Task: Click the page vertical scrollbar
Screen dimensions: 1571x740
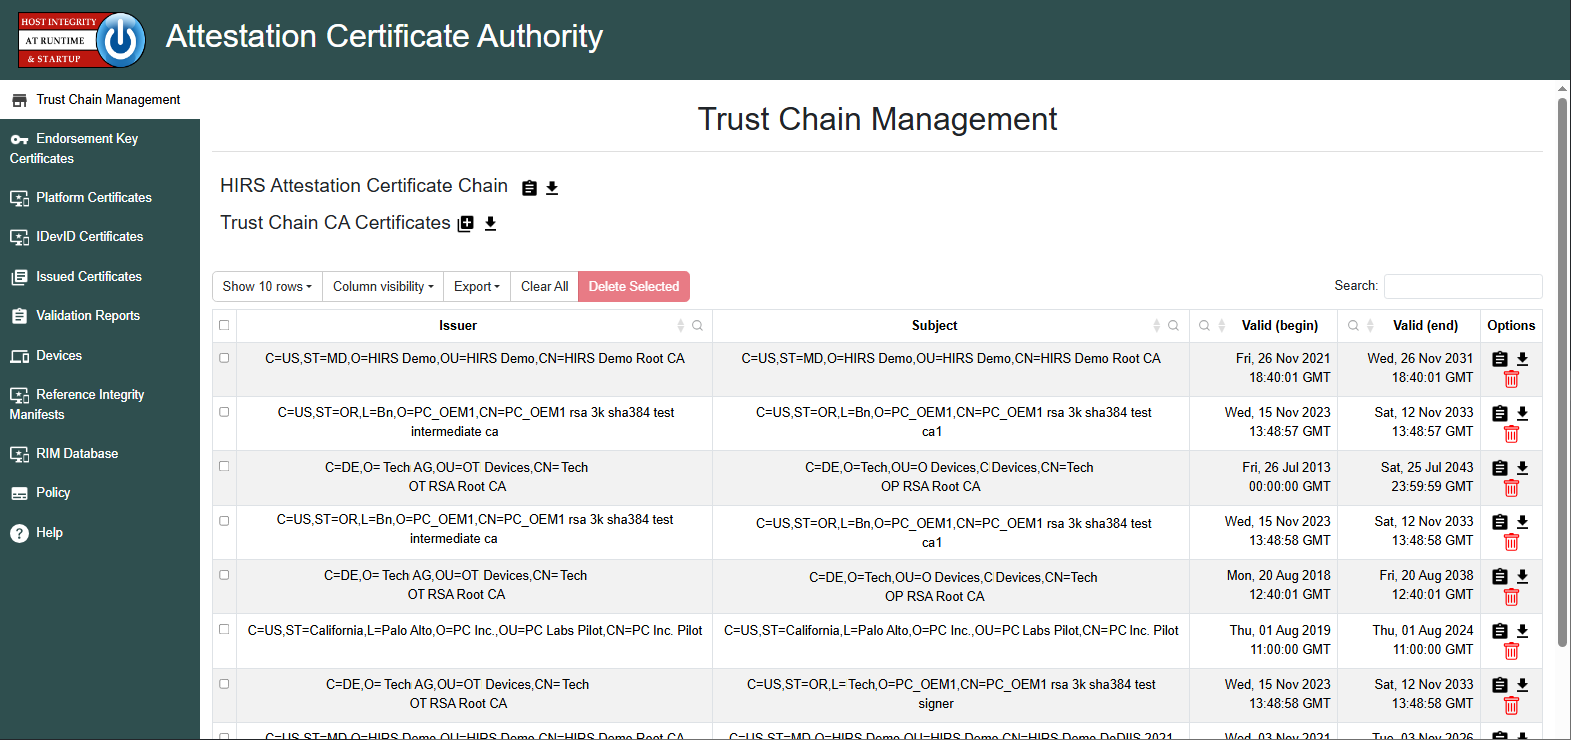Action: (1562, 370)
